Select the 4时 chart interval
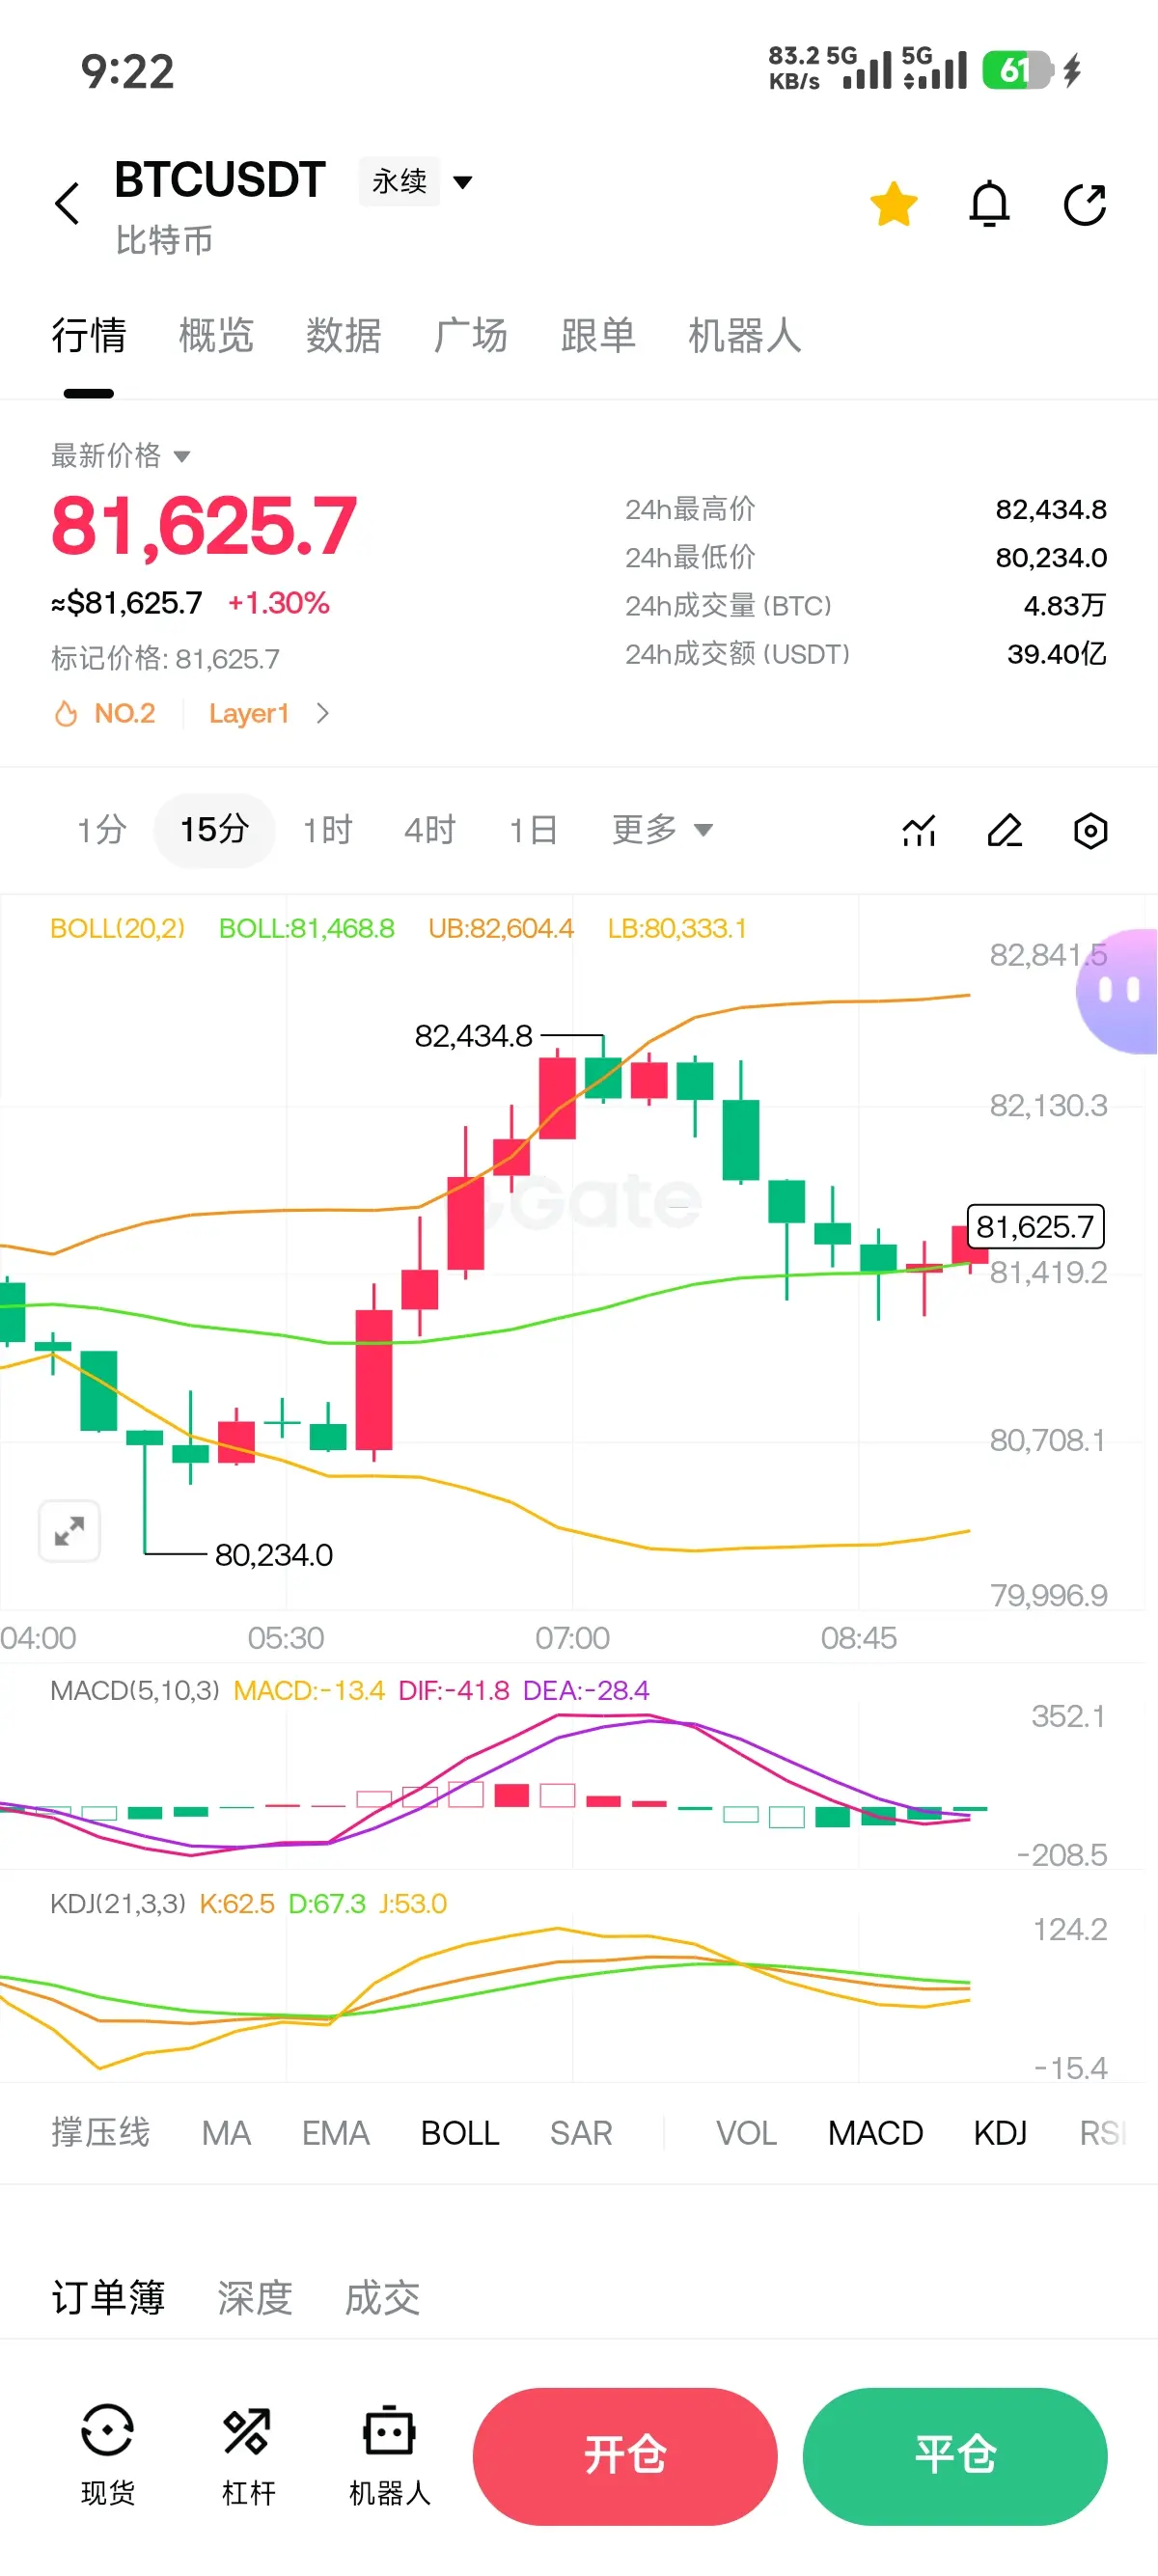Viewport: 1158px width, 2576px height. 430,830
